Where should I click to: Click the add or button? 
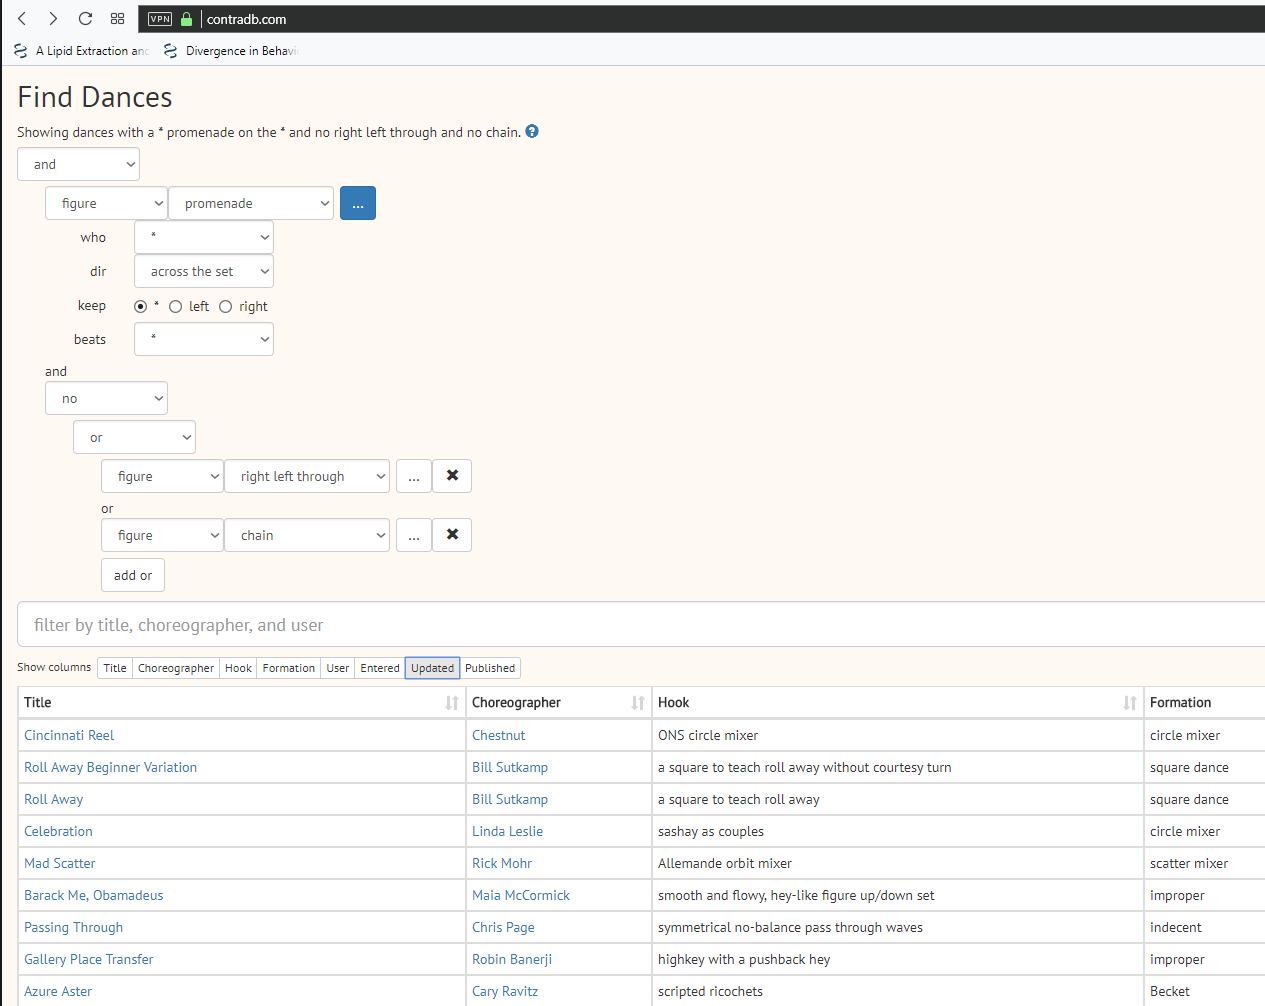click(x=133, y=575)
